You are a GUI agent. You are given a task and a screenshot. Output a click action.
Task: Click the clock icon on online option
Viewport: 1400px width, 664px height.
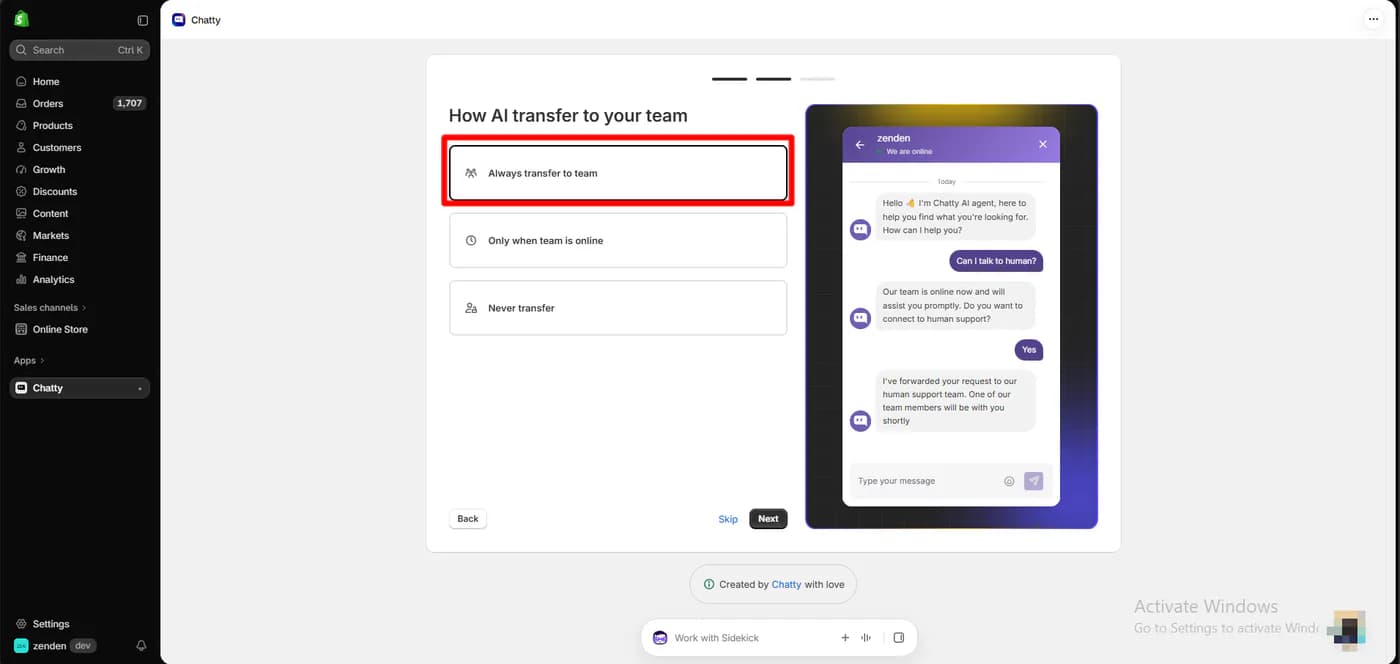coord(471,241)
